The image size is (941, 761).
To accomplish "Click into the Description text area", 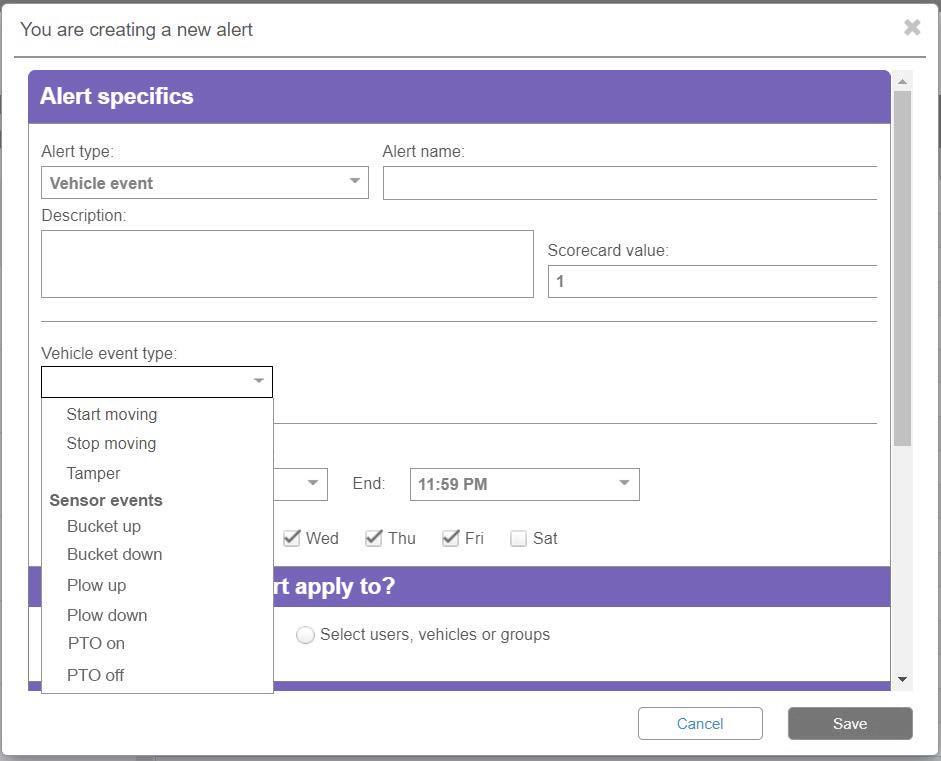I will [287, 264].
